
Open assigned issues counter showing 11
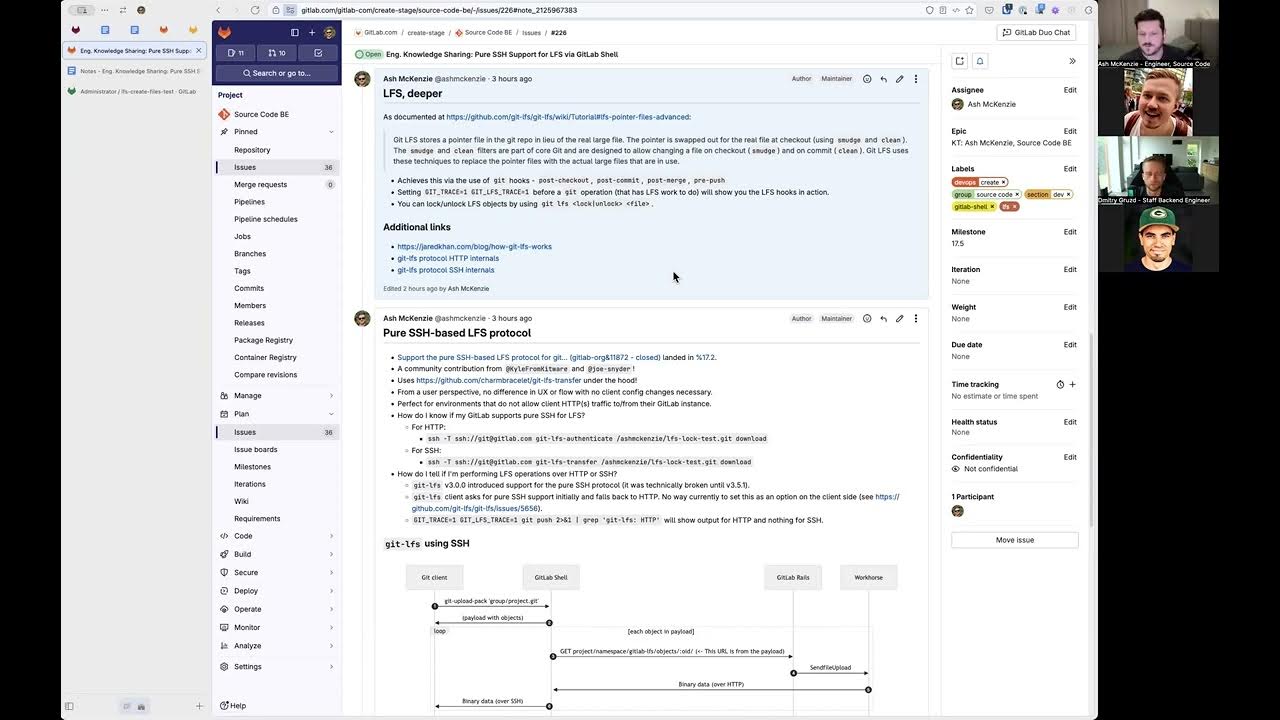(236, 53)
